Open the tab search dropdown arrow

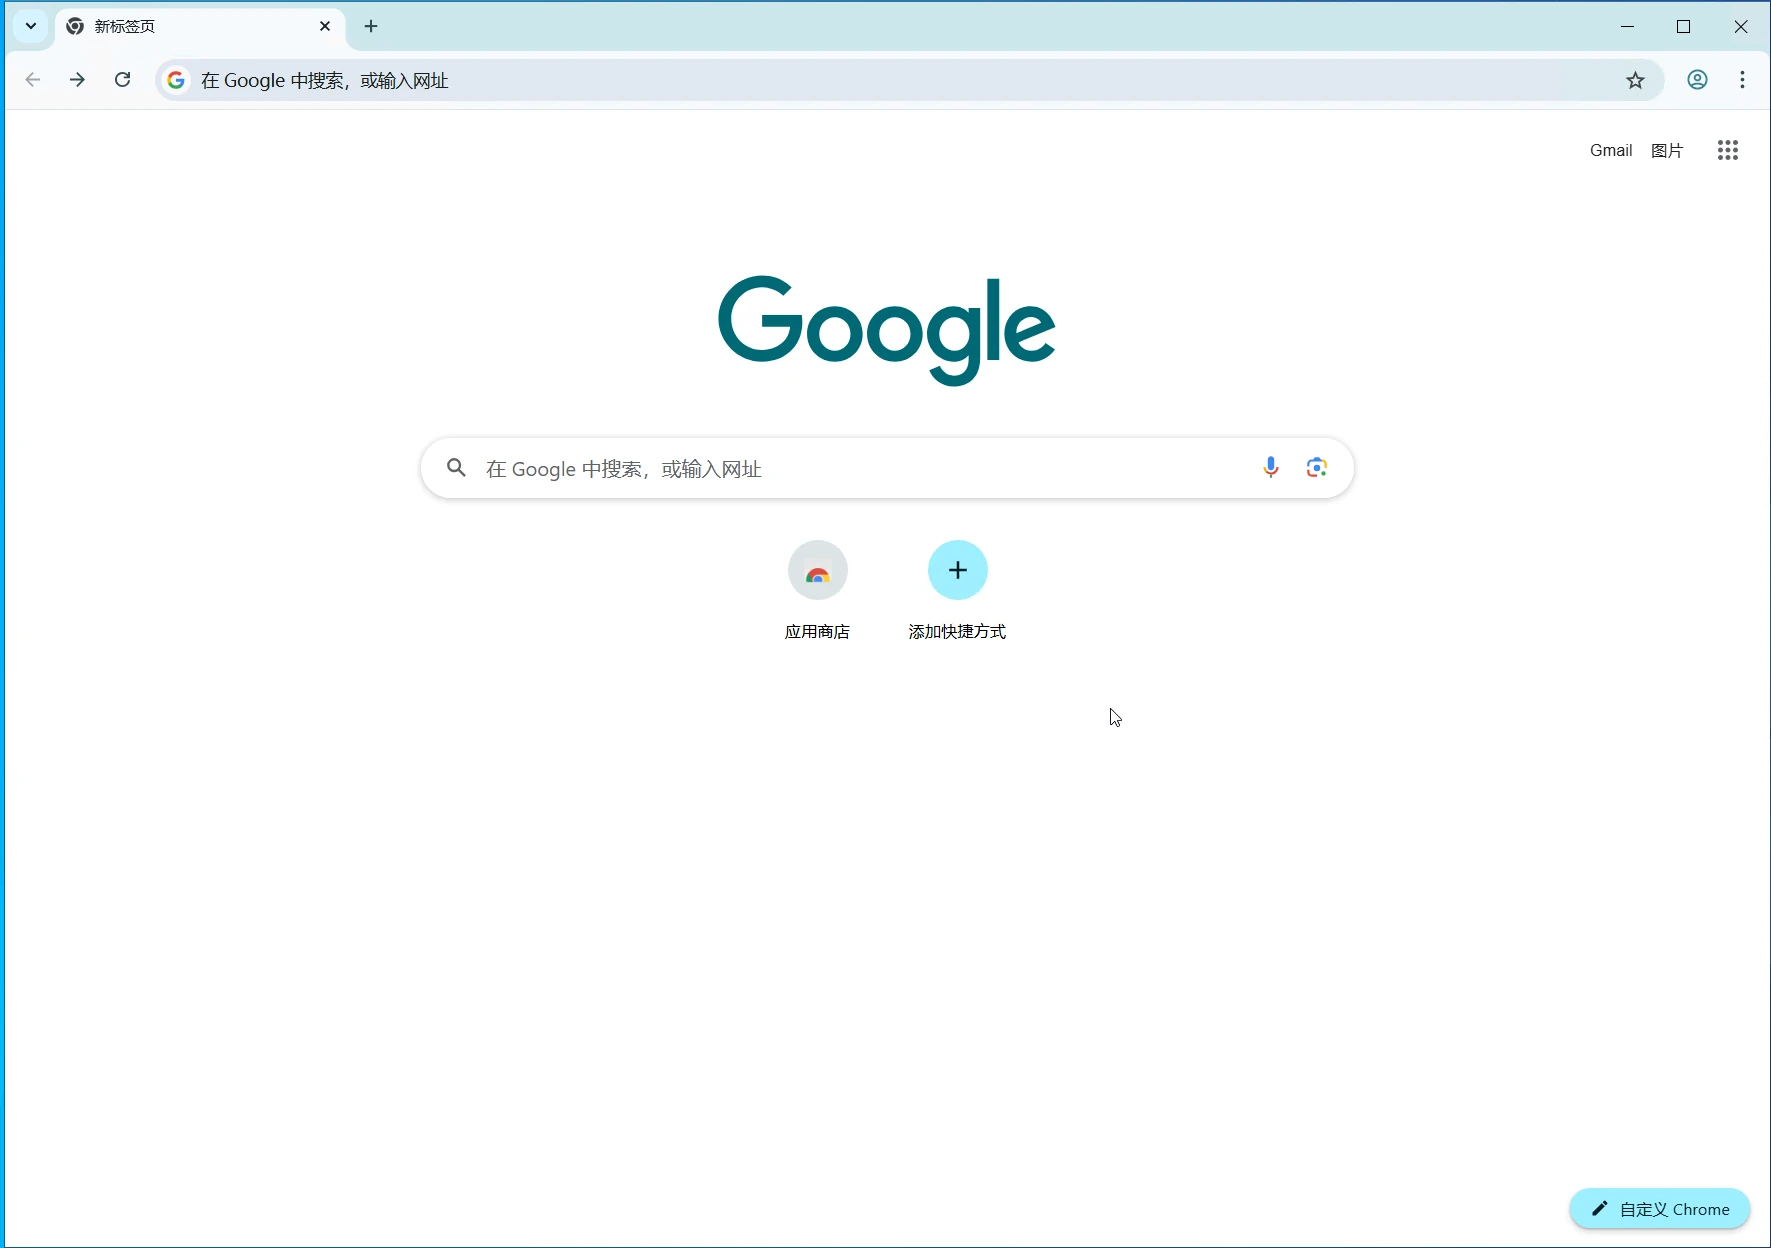click(x=31, y=26)
